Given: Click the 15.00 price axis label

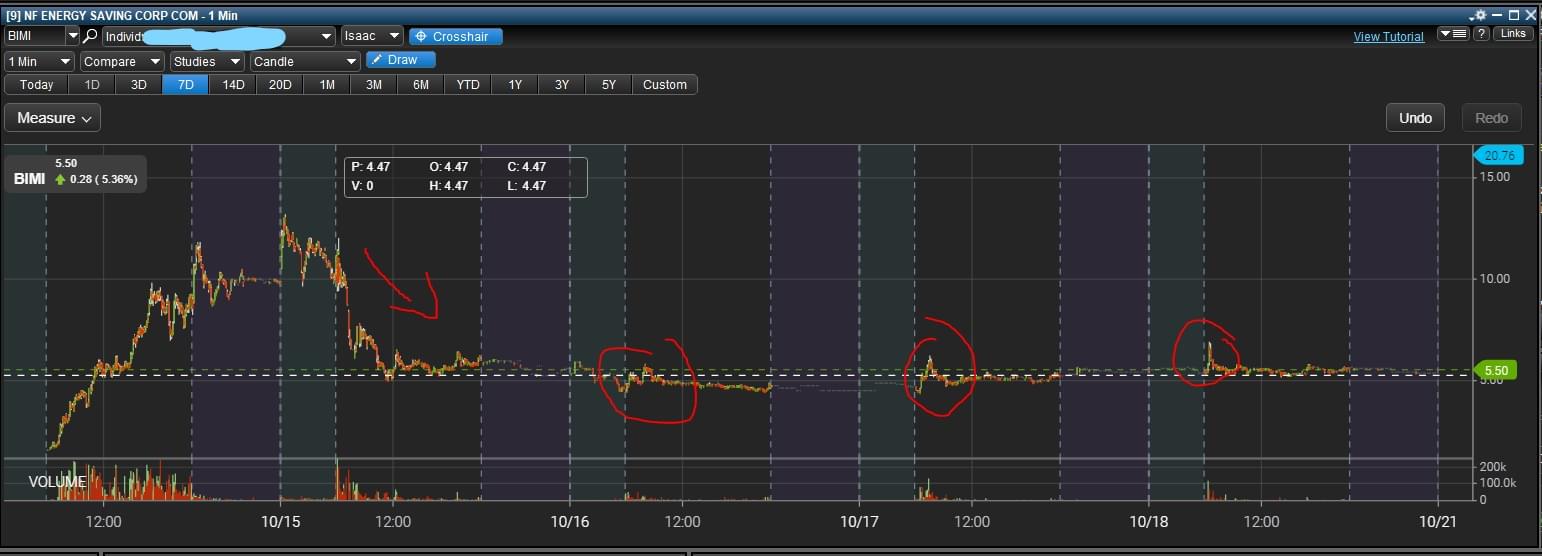Looking at the screenshot, I should coord(1495,176).
